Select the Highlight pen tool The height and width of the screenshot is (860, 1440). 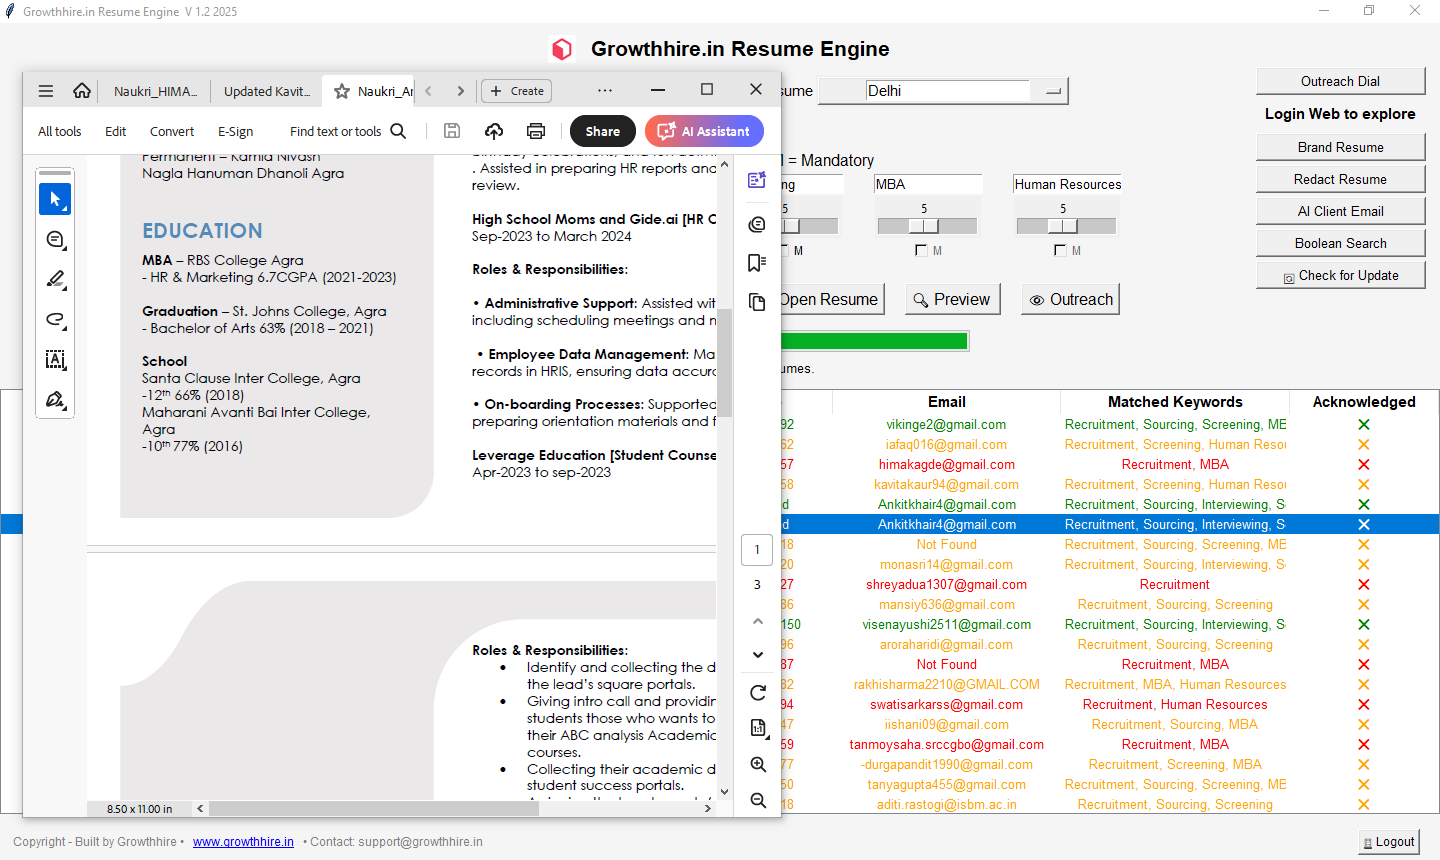coord(55,280)
